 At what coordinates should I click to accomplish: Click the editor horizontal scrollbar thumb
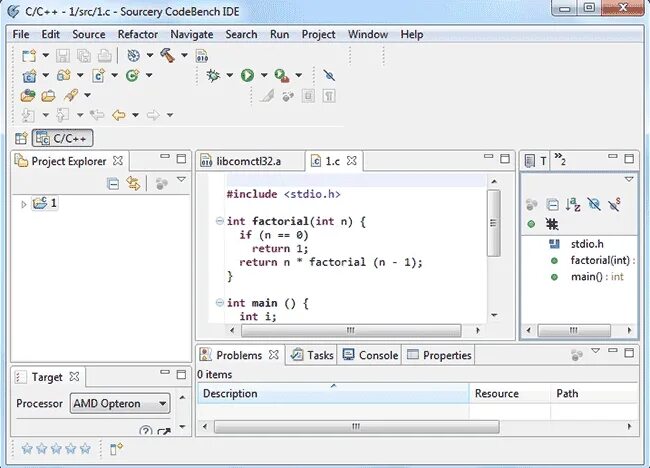coord(351,330)
